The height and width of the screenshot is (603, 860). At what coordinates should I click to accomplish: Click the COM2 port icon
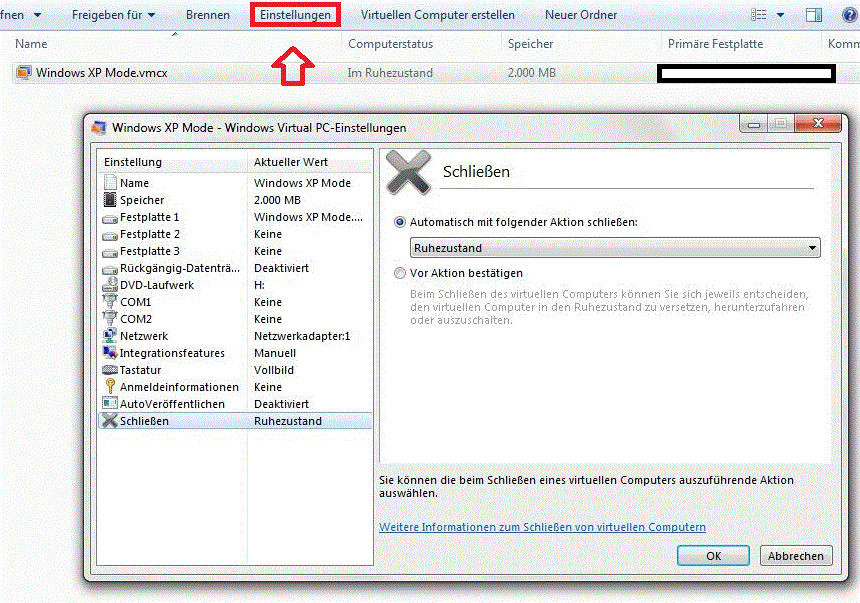[x=110, y=318]
